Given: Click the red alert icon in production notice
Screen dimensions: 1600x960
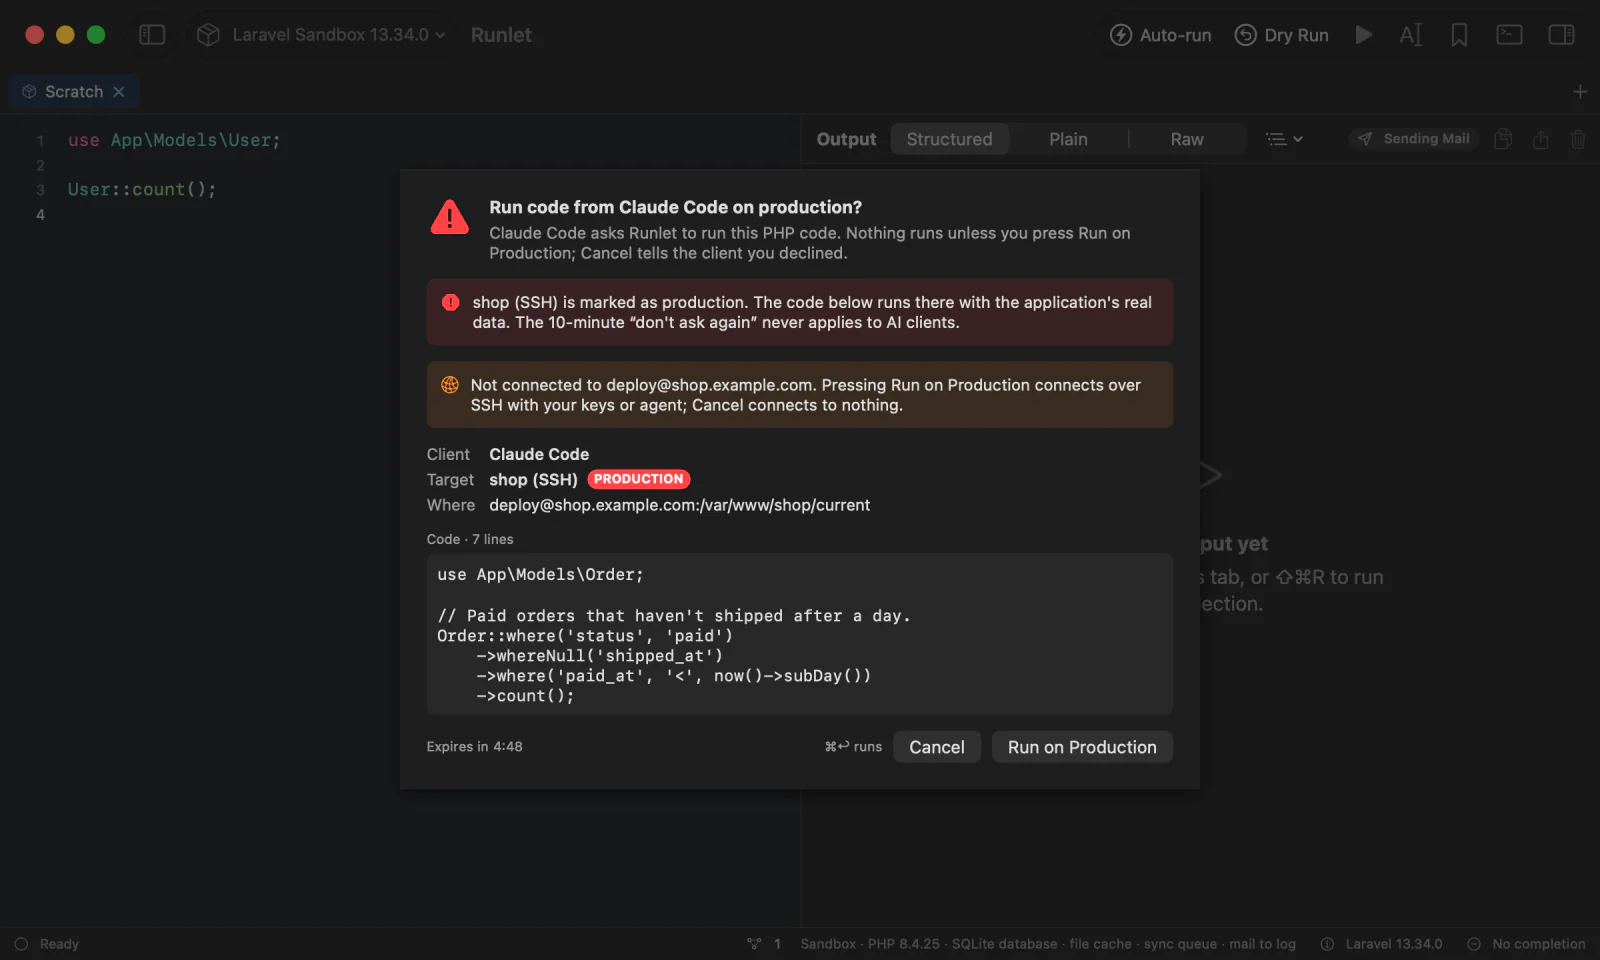Looking at the screenshot, I should coord(451,302).
